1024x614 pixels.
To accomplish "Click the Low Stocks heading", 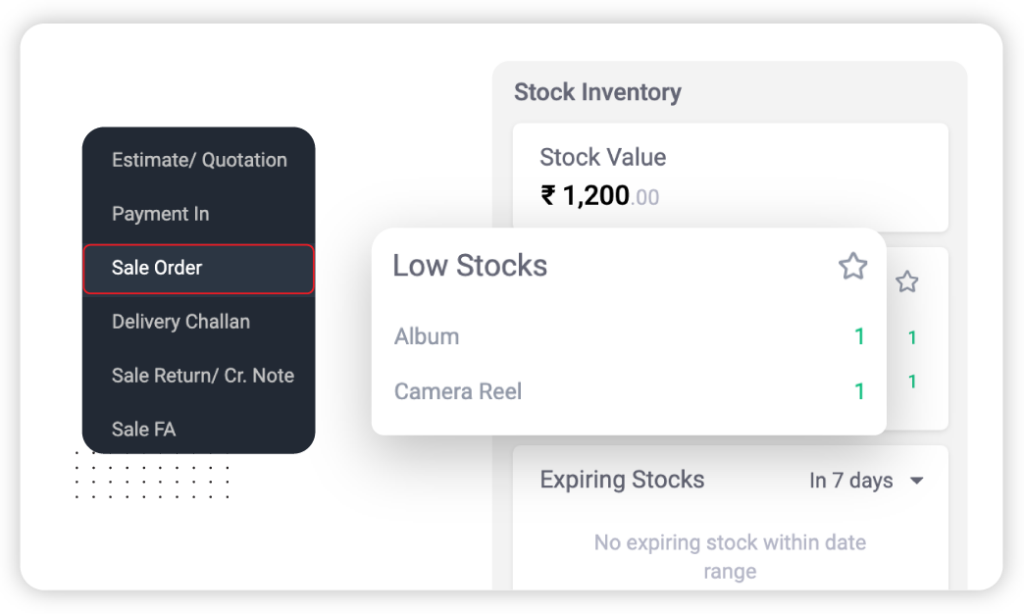I will pyautogui.click(x=470, y=266).
